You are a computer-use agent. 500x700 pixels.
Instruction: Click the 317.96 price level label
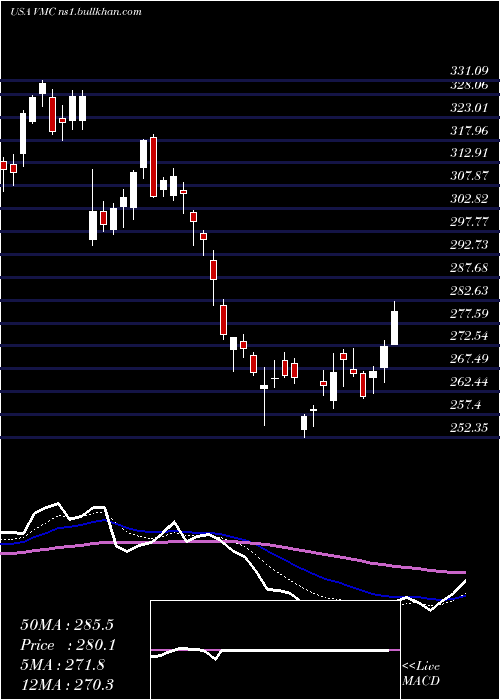click(469, 131)
